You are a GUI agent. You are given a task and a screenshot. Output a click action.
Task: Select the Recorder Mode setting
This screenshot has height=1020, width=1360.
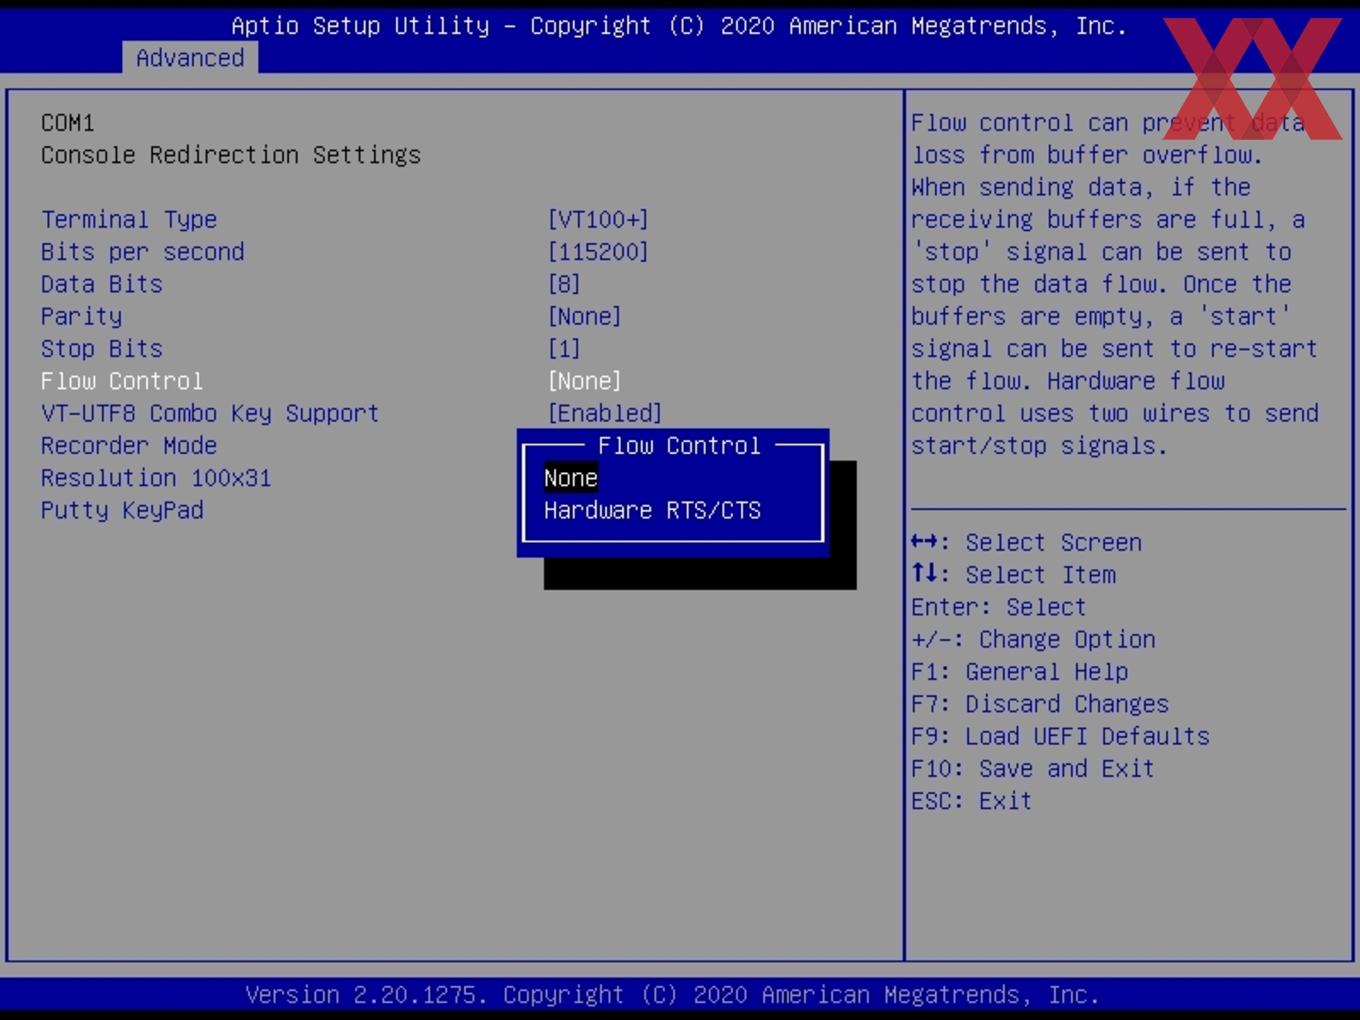(x=129, y=445)
